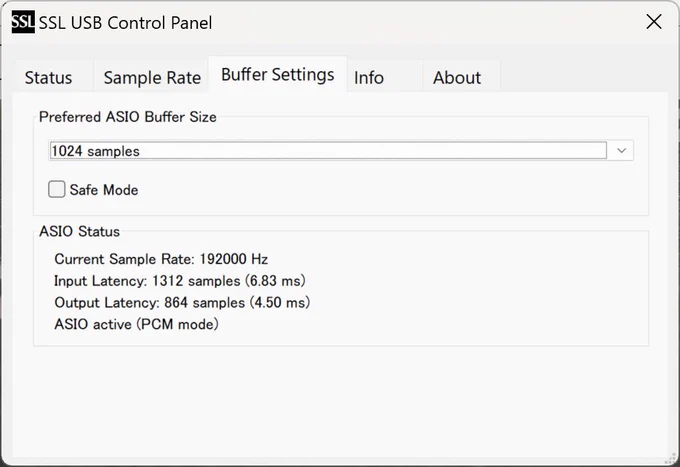
Task: Click the Preferred ASIO Buffer Size label
Action: [128, 117]
